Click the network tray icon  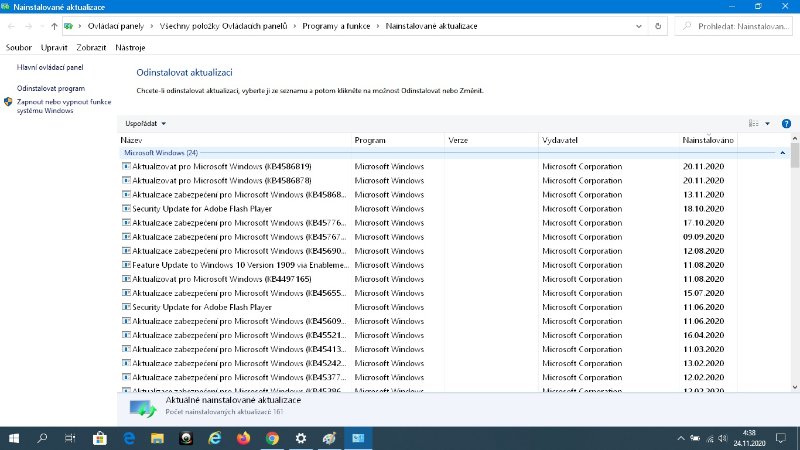(710, 438)
